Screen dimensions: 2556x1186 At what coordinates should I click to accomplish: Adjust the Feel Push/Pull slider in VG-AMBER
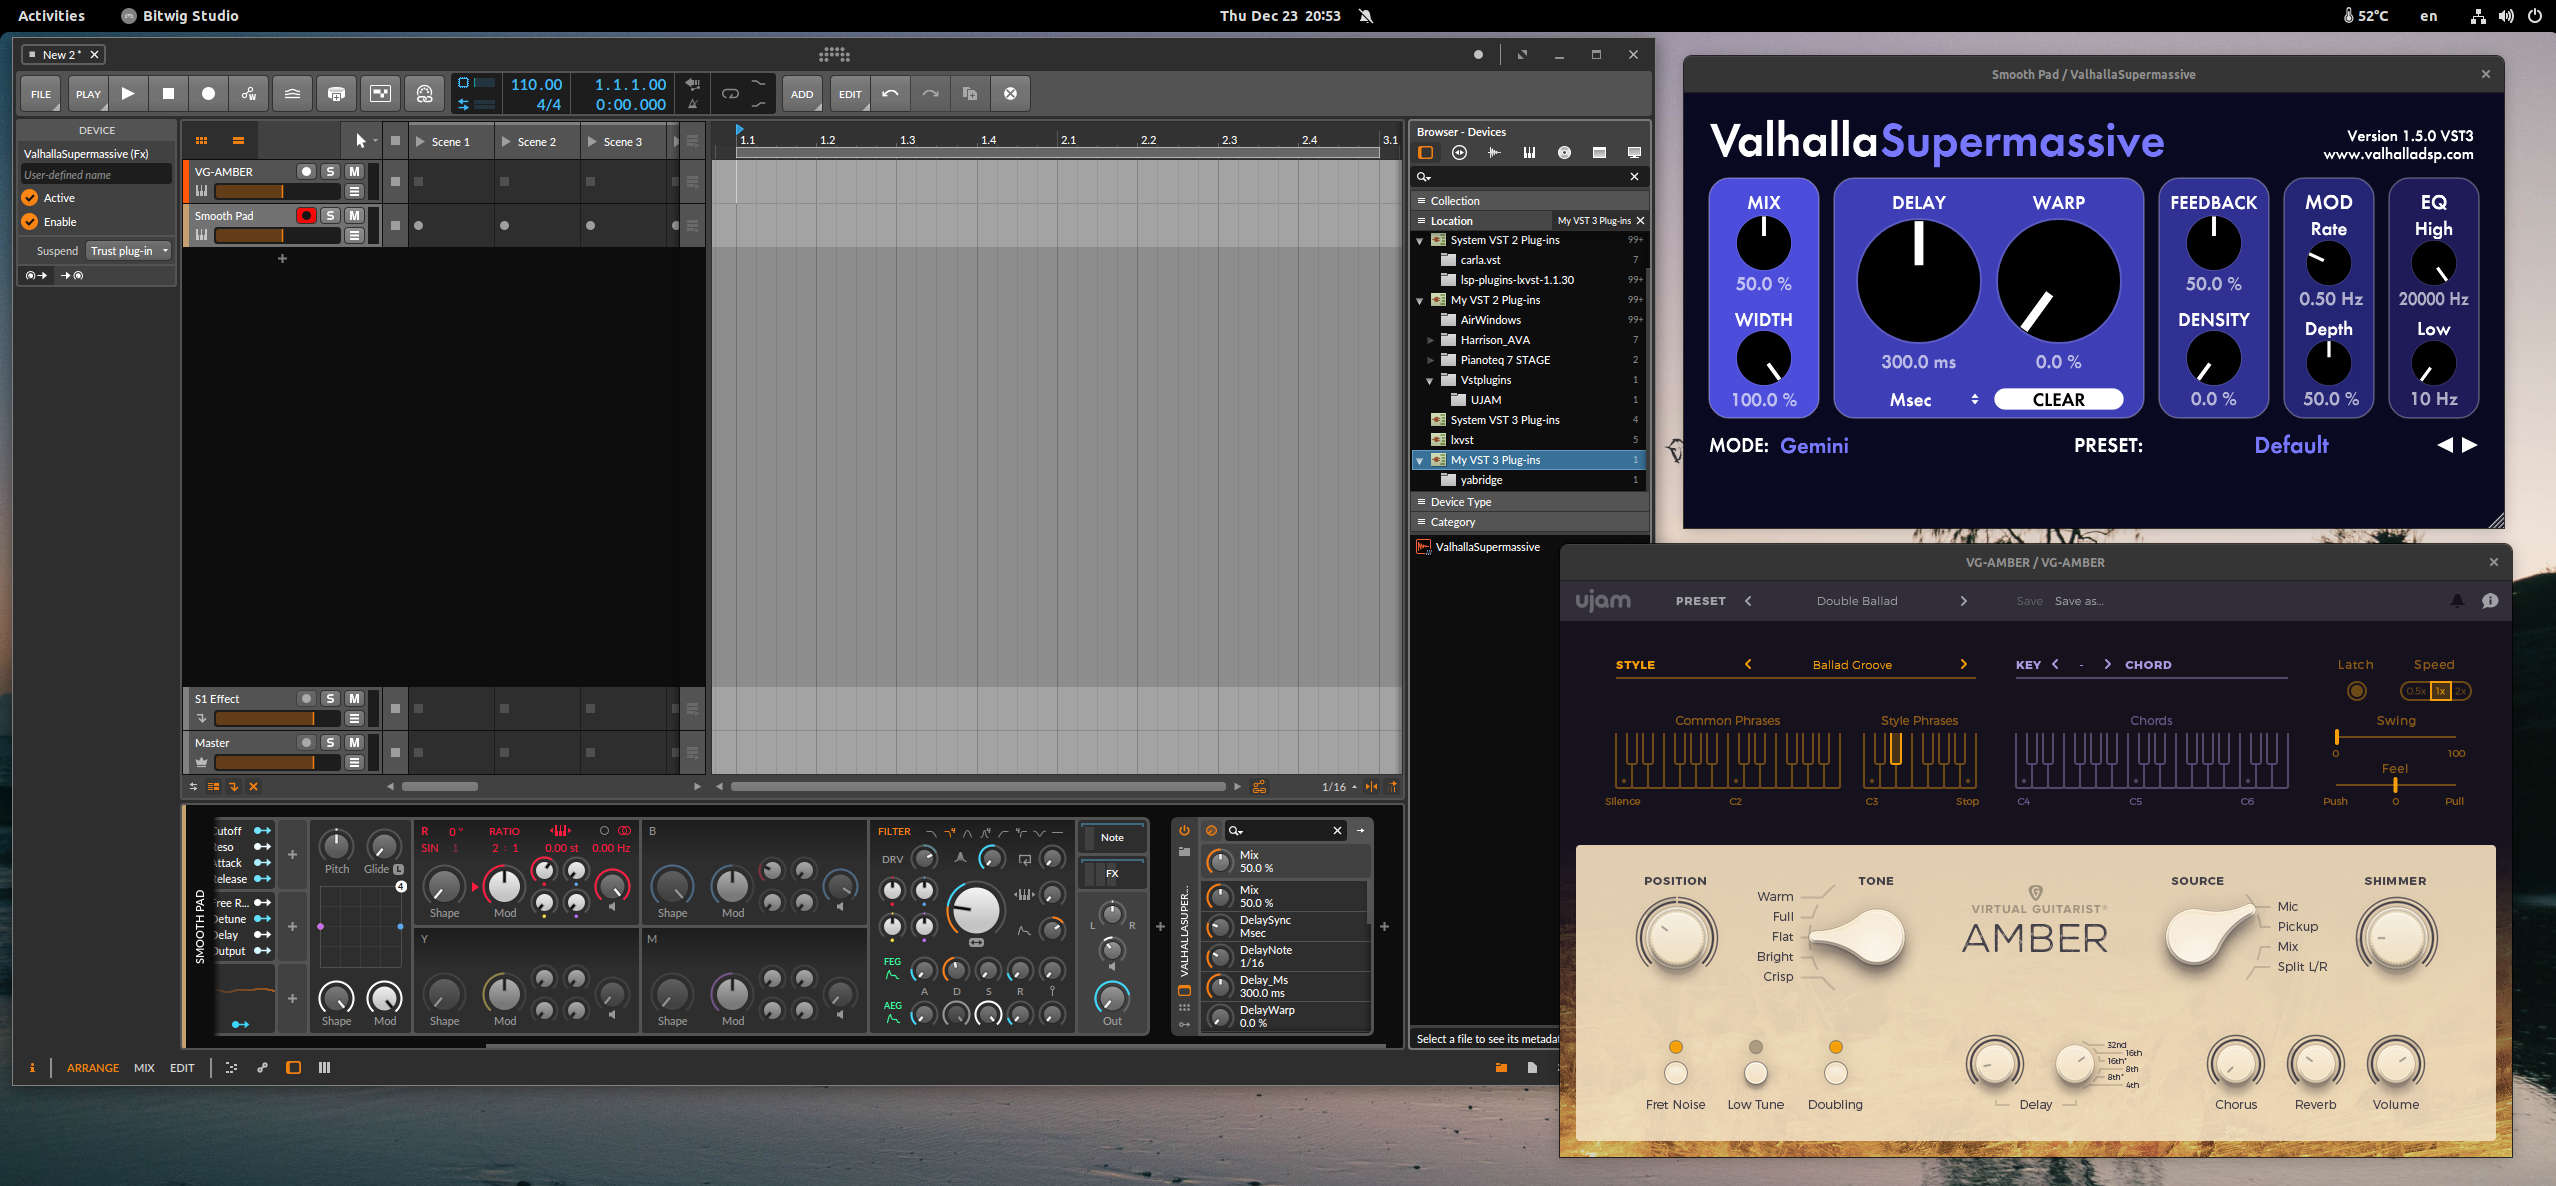click(2395, 786)
